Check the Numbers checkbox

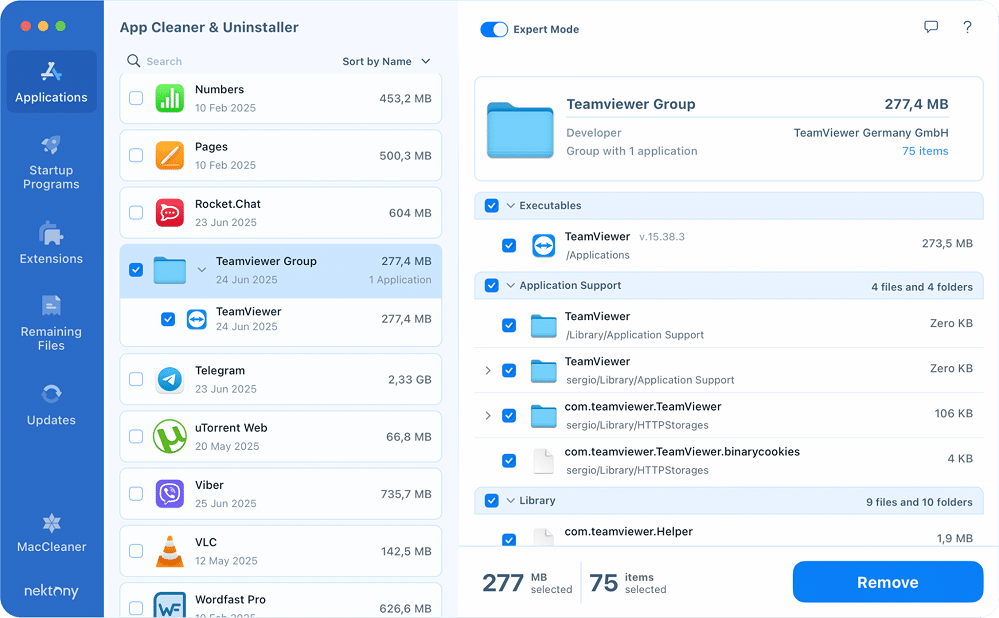click(x=136, y=98)
